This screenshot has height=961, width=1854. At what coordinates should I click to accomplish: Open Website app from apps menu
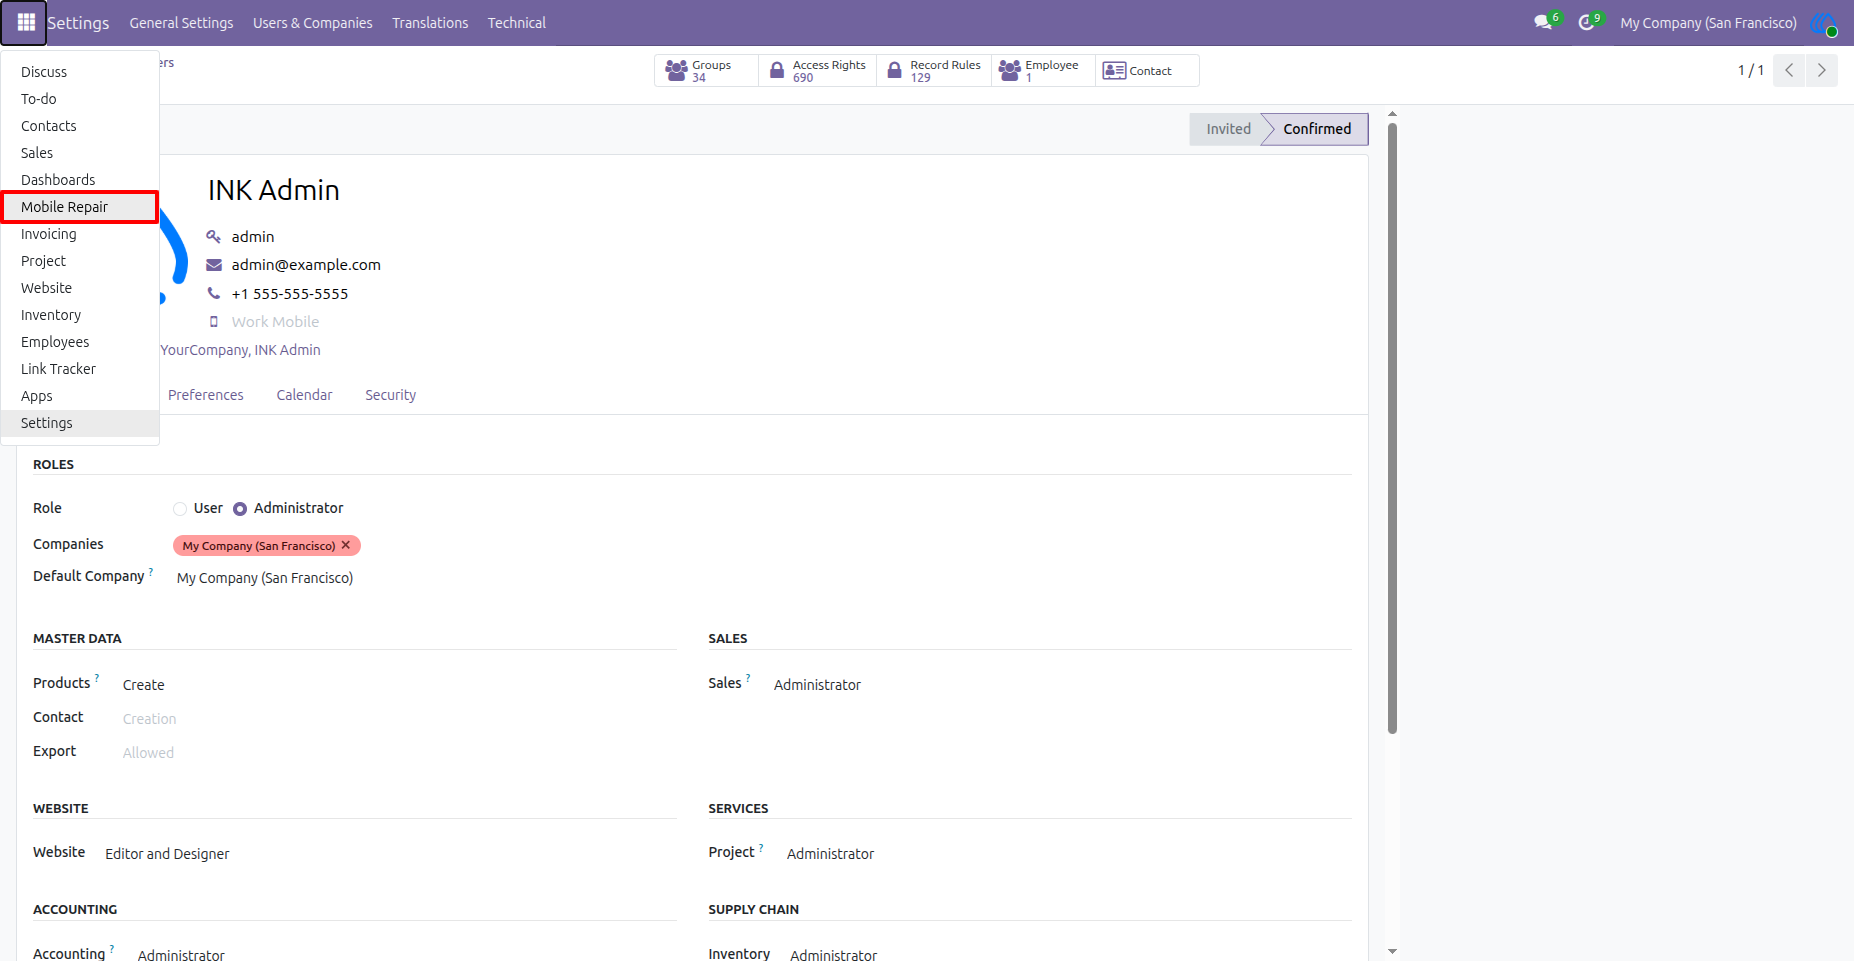[x=80, y=288]
